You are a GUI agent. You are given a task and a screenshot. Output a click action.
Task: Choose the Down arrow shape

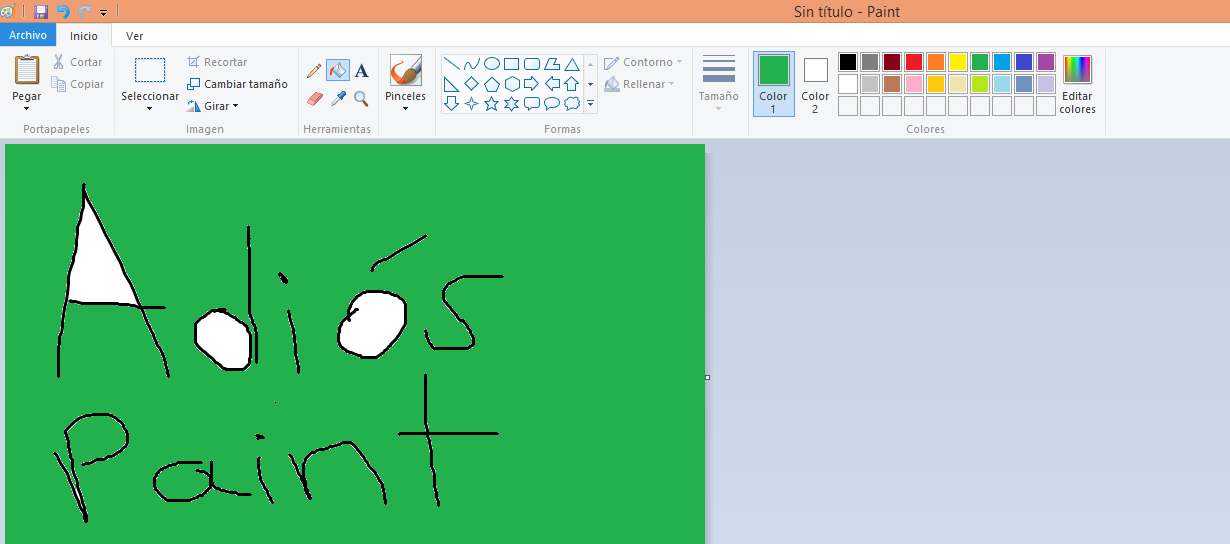click(451, 103)
